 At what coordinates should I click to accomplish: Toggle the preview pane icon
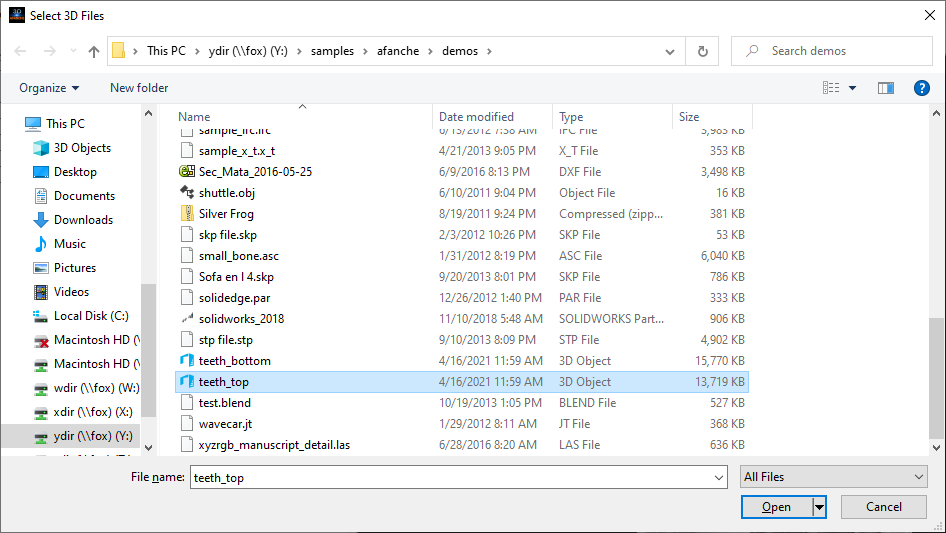tap(885, 88)
